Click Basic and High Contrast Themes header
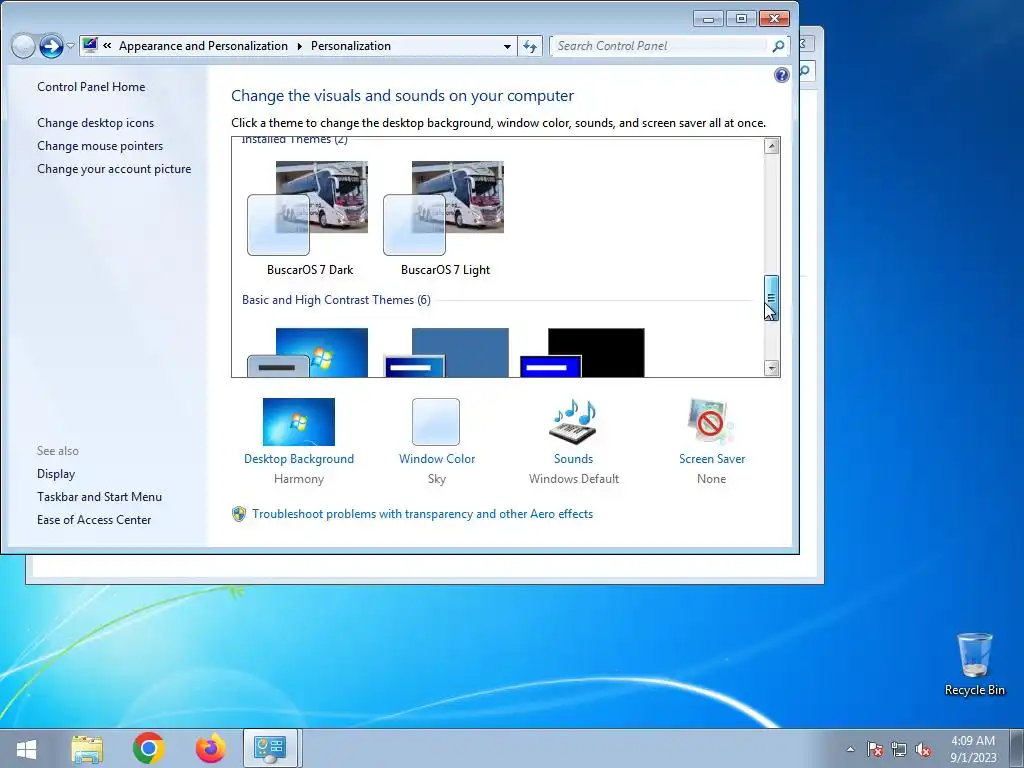Viewport: 1024px width, 768px height. pos(336,300)
